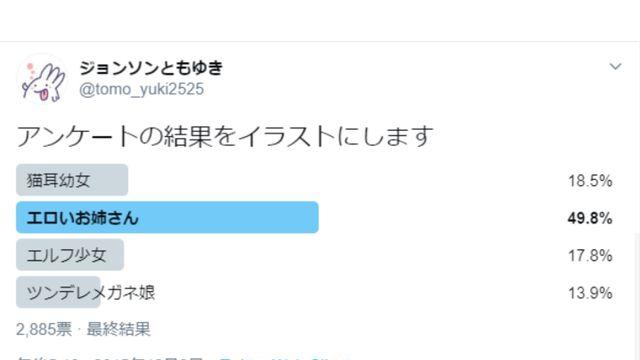640x360 pixels.
Task: Select the エルフ少女 poll option bar
Action: [70, 255]
